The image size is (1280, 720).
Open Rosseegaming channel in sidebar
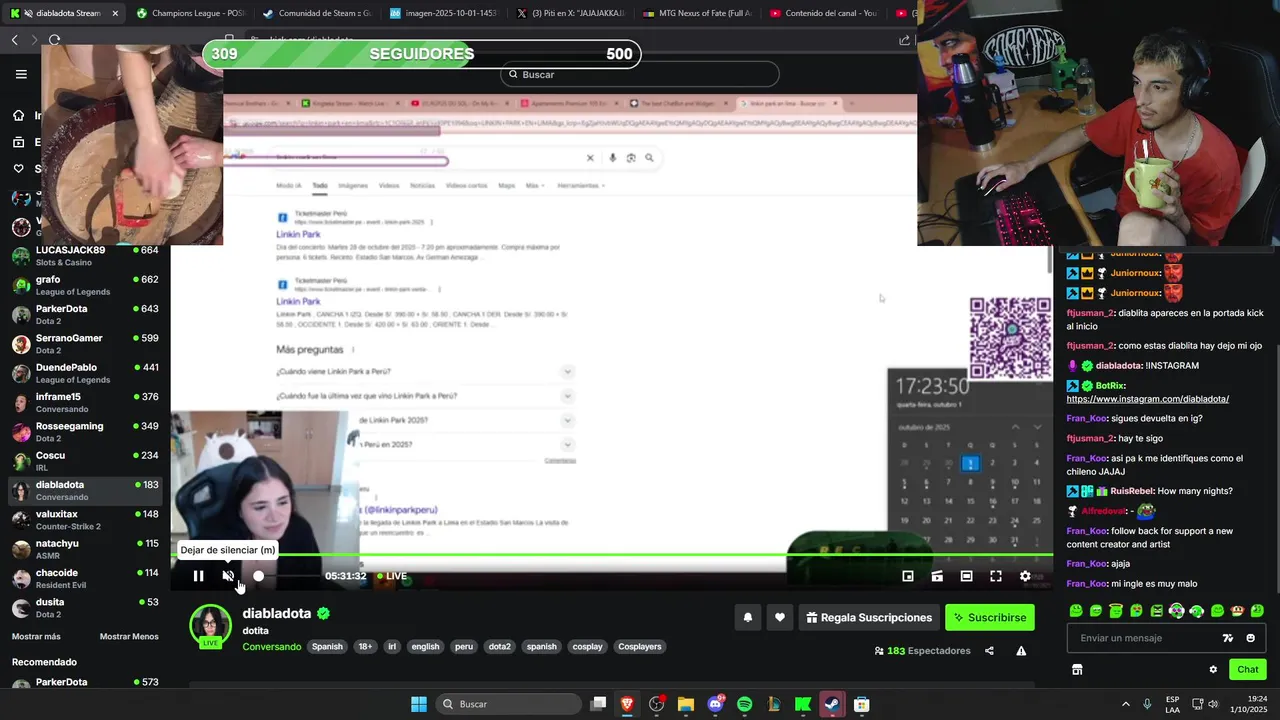point(85,432)
